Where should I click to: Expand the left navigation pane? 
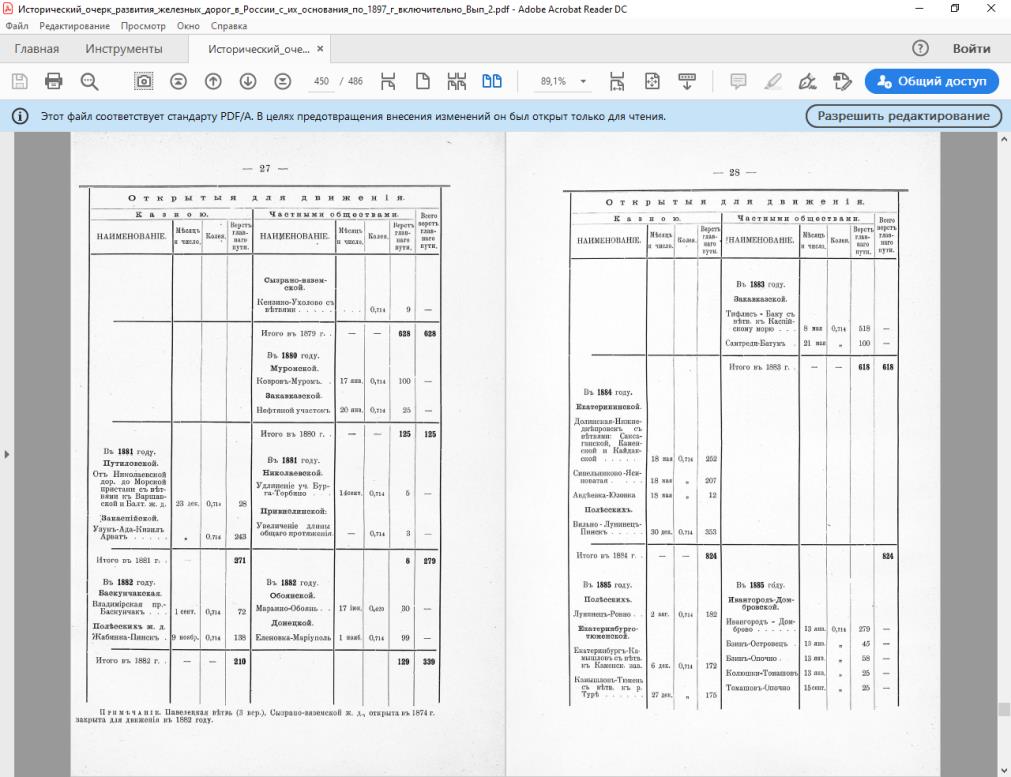pyautogui.click(x=8, y=455)
